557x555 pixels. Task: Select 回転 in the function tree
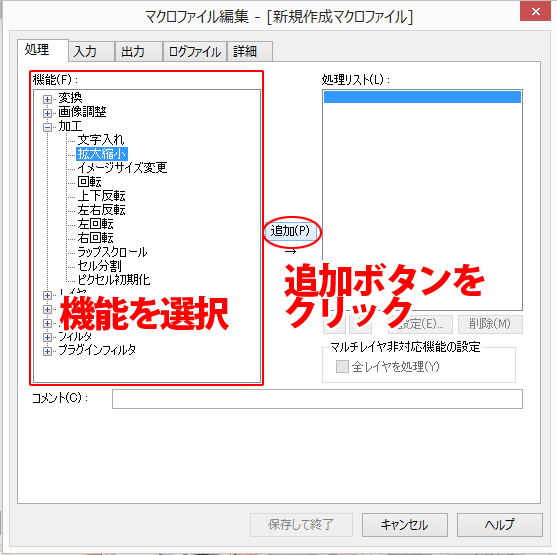click(90, 182)
